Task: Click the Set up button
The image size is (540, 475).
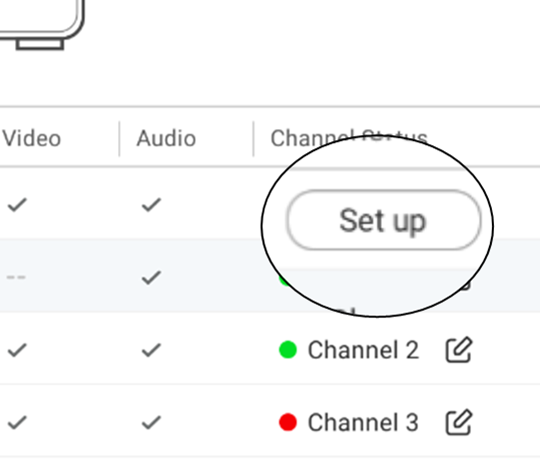Action: click(x=383, y=220)
